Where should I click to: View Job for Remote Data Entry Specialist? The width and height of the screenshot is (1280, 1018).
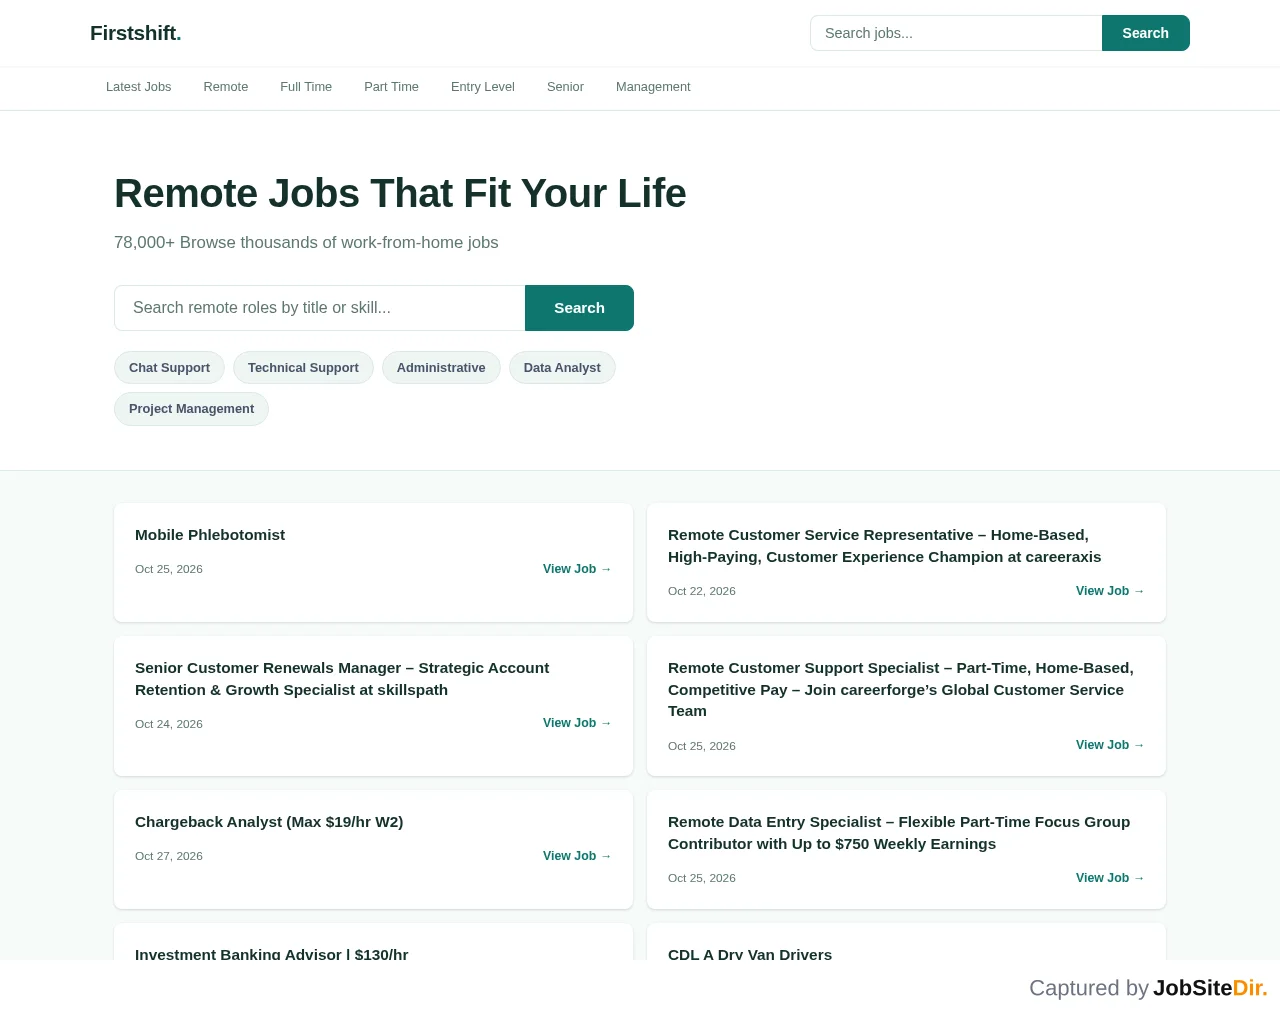pyautogui.click(x=1110, y=878)
